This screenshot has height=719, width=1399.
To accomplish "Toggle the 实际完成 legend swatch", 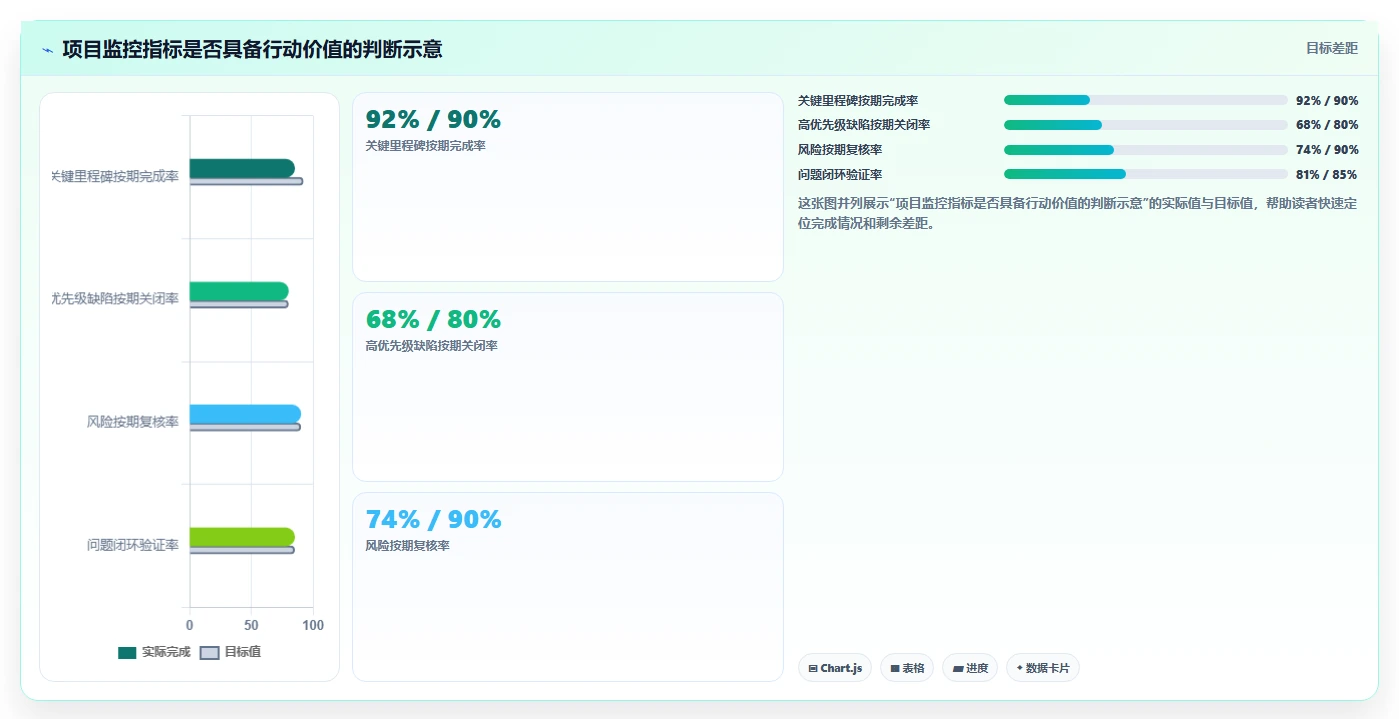I will click(x=127, y=653).
